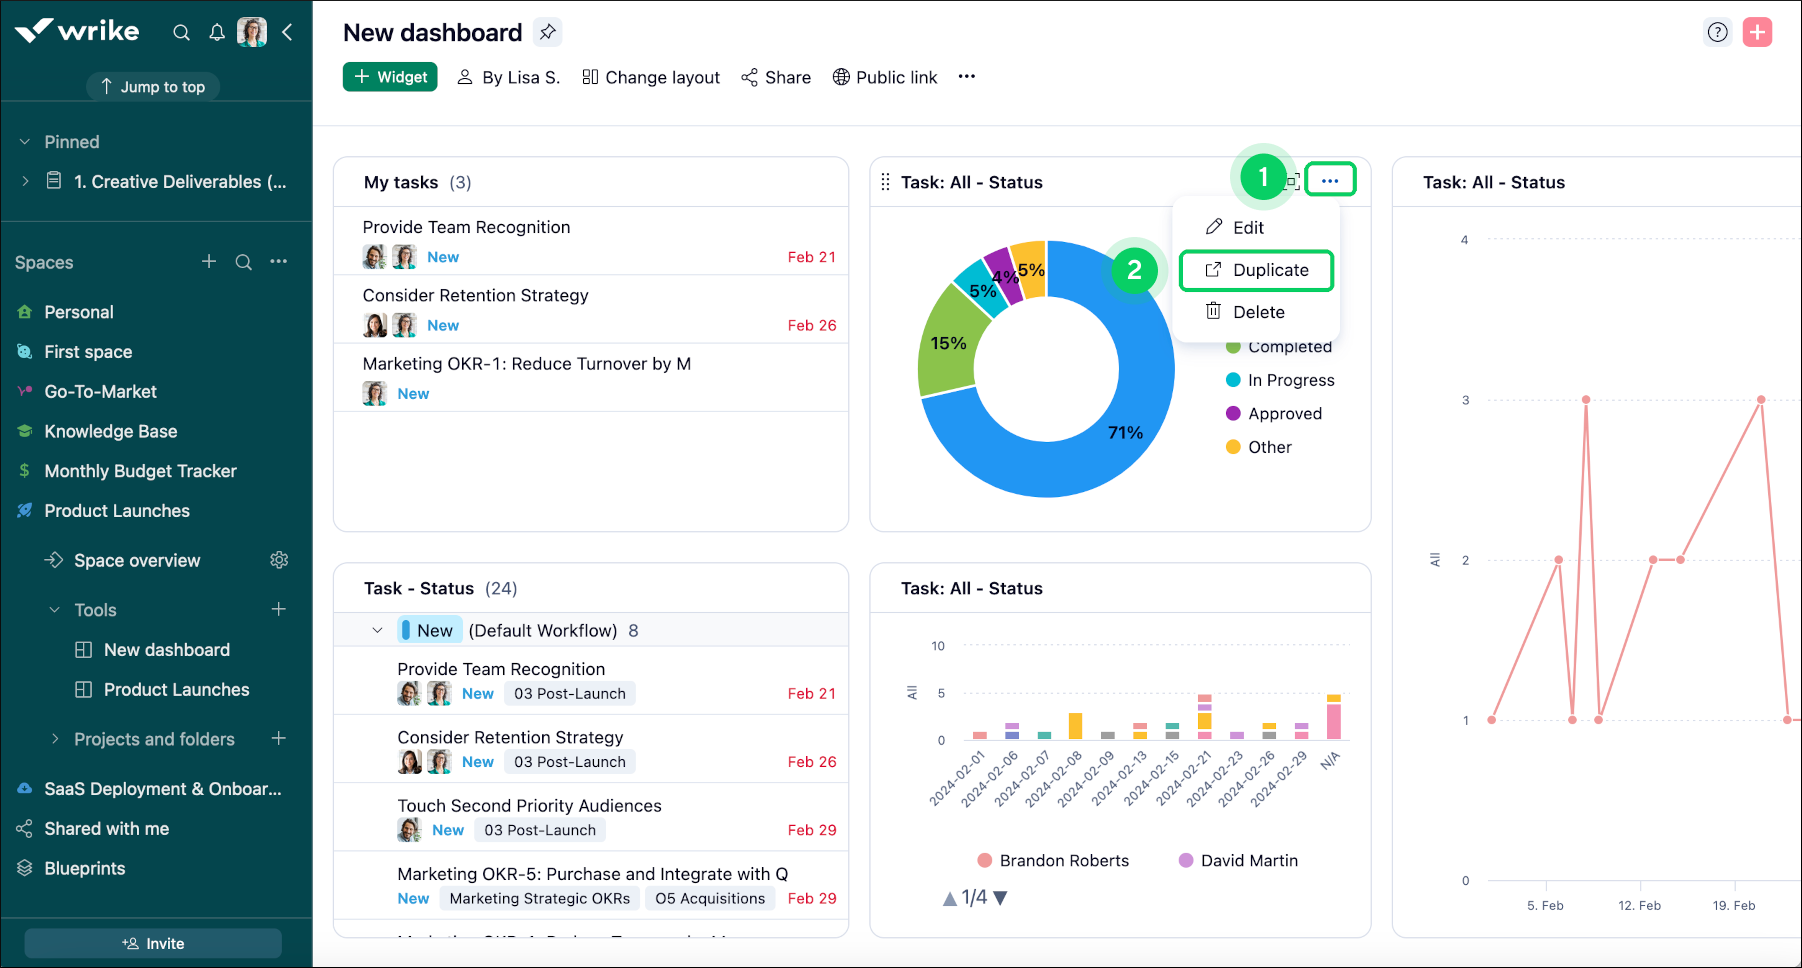
Task: Click the Invite button in the sidebar
Action: (x=152, y=943)
